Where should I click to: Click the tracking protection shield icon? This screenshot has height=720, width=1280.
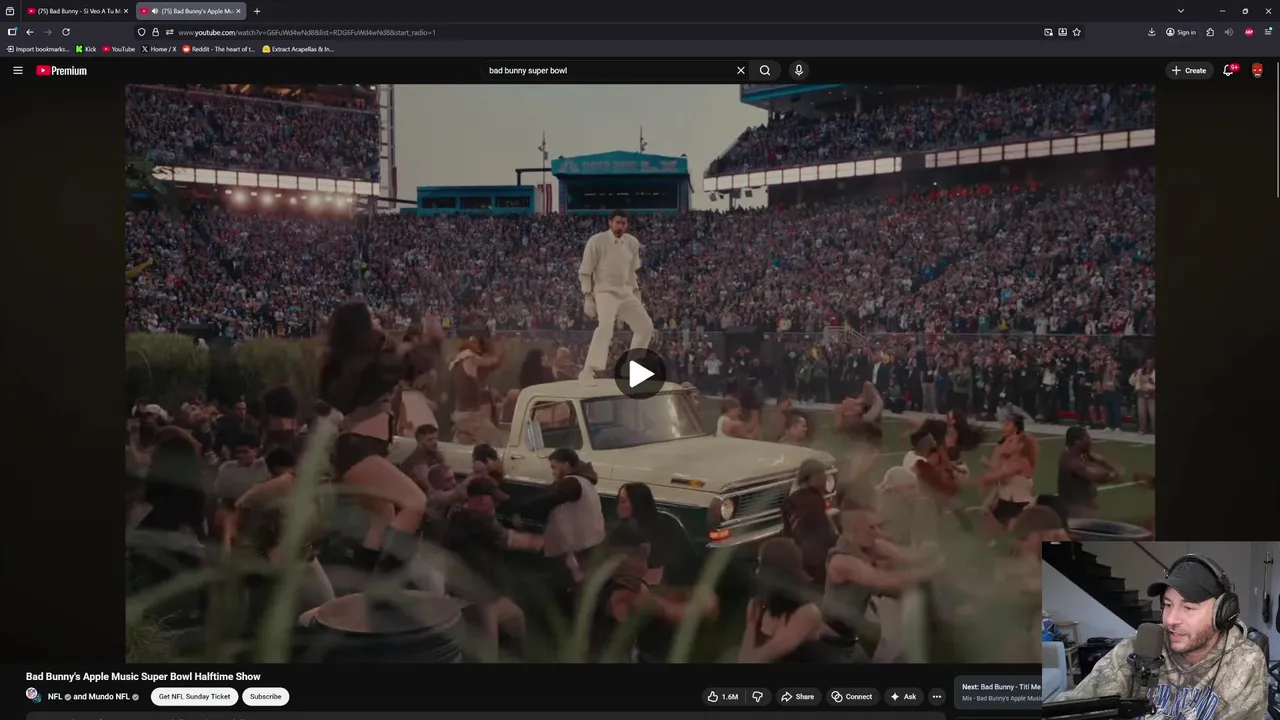(x=141, y=32)
